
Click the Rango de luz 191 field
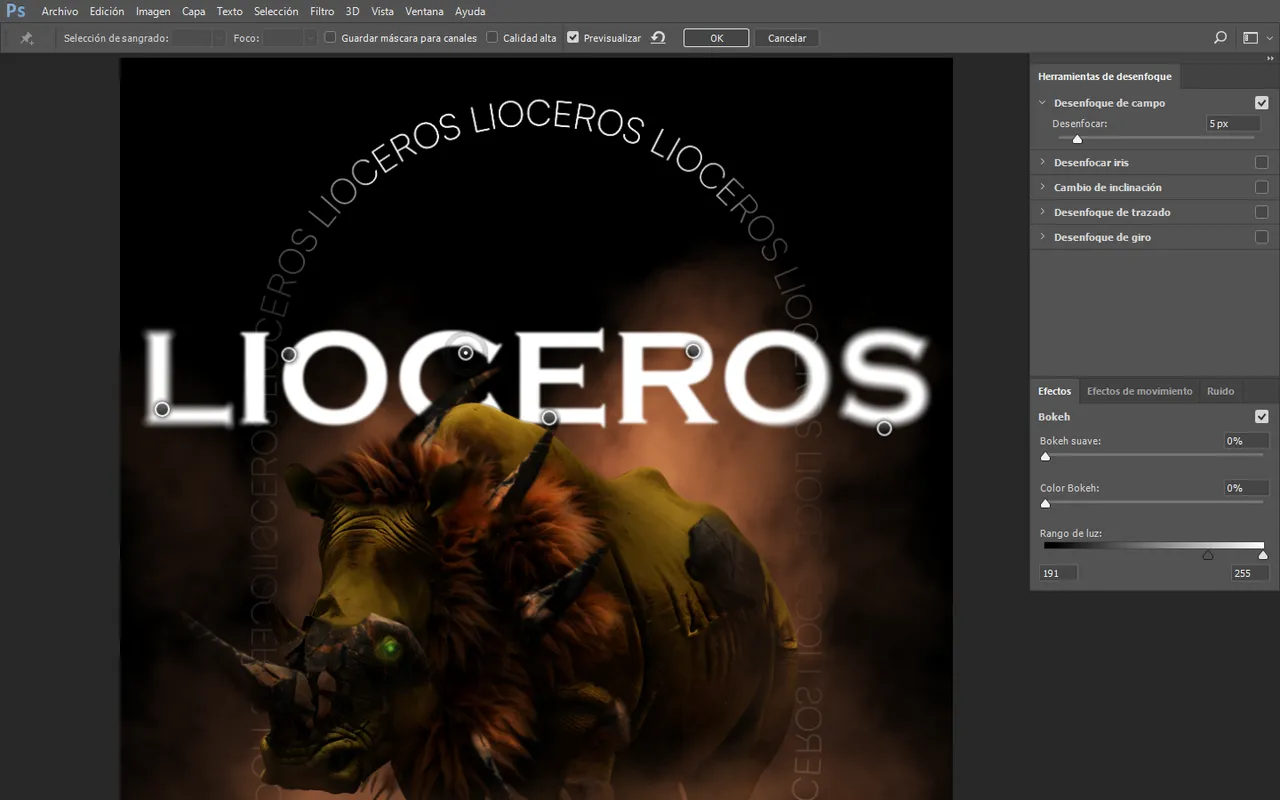pyautogui.click(x=1058, y=573)
